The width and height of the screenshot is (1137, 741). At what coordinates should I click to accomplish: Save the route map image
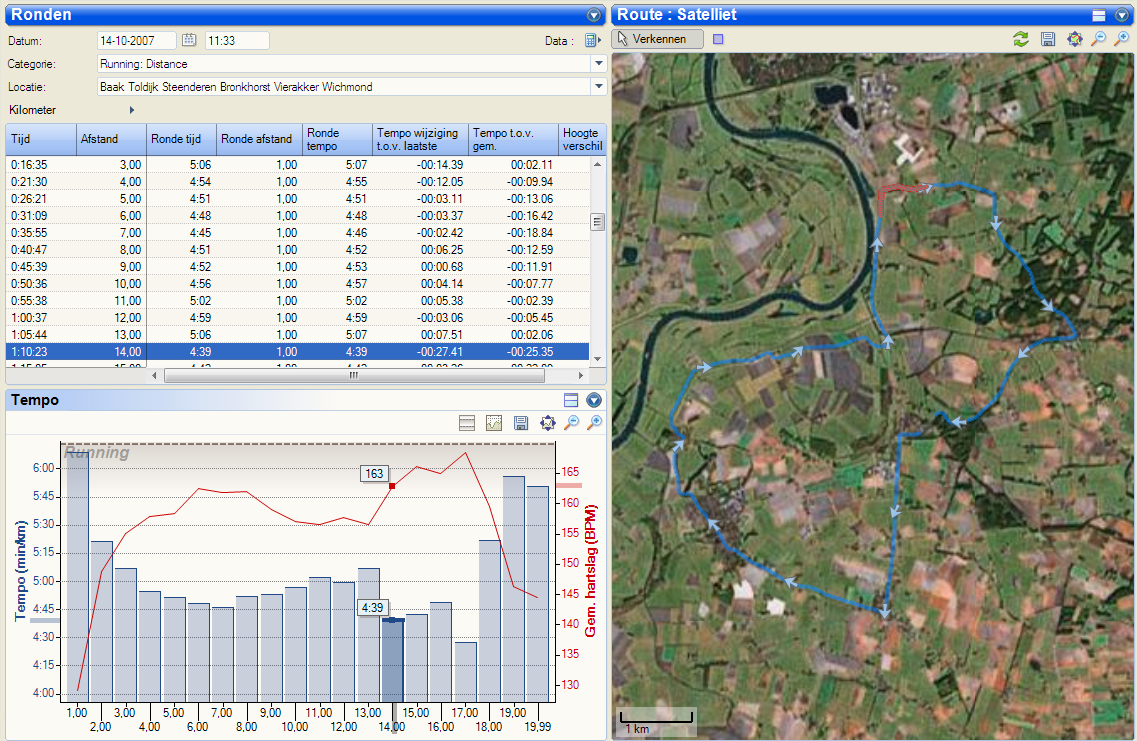click(x=1047, y=39)
